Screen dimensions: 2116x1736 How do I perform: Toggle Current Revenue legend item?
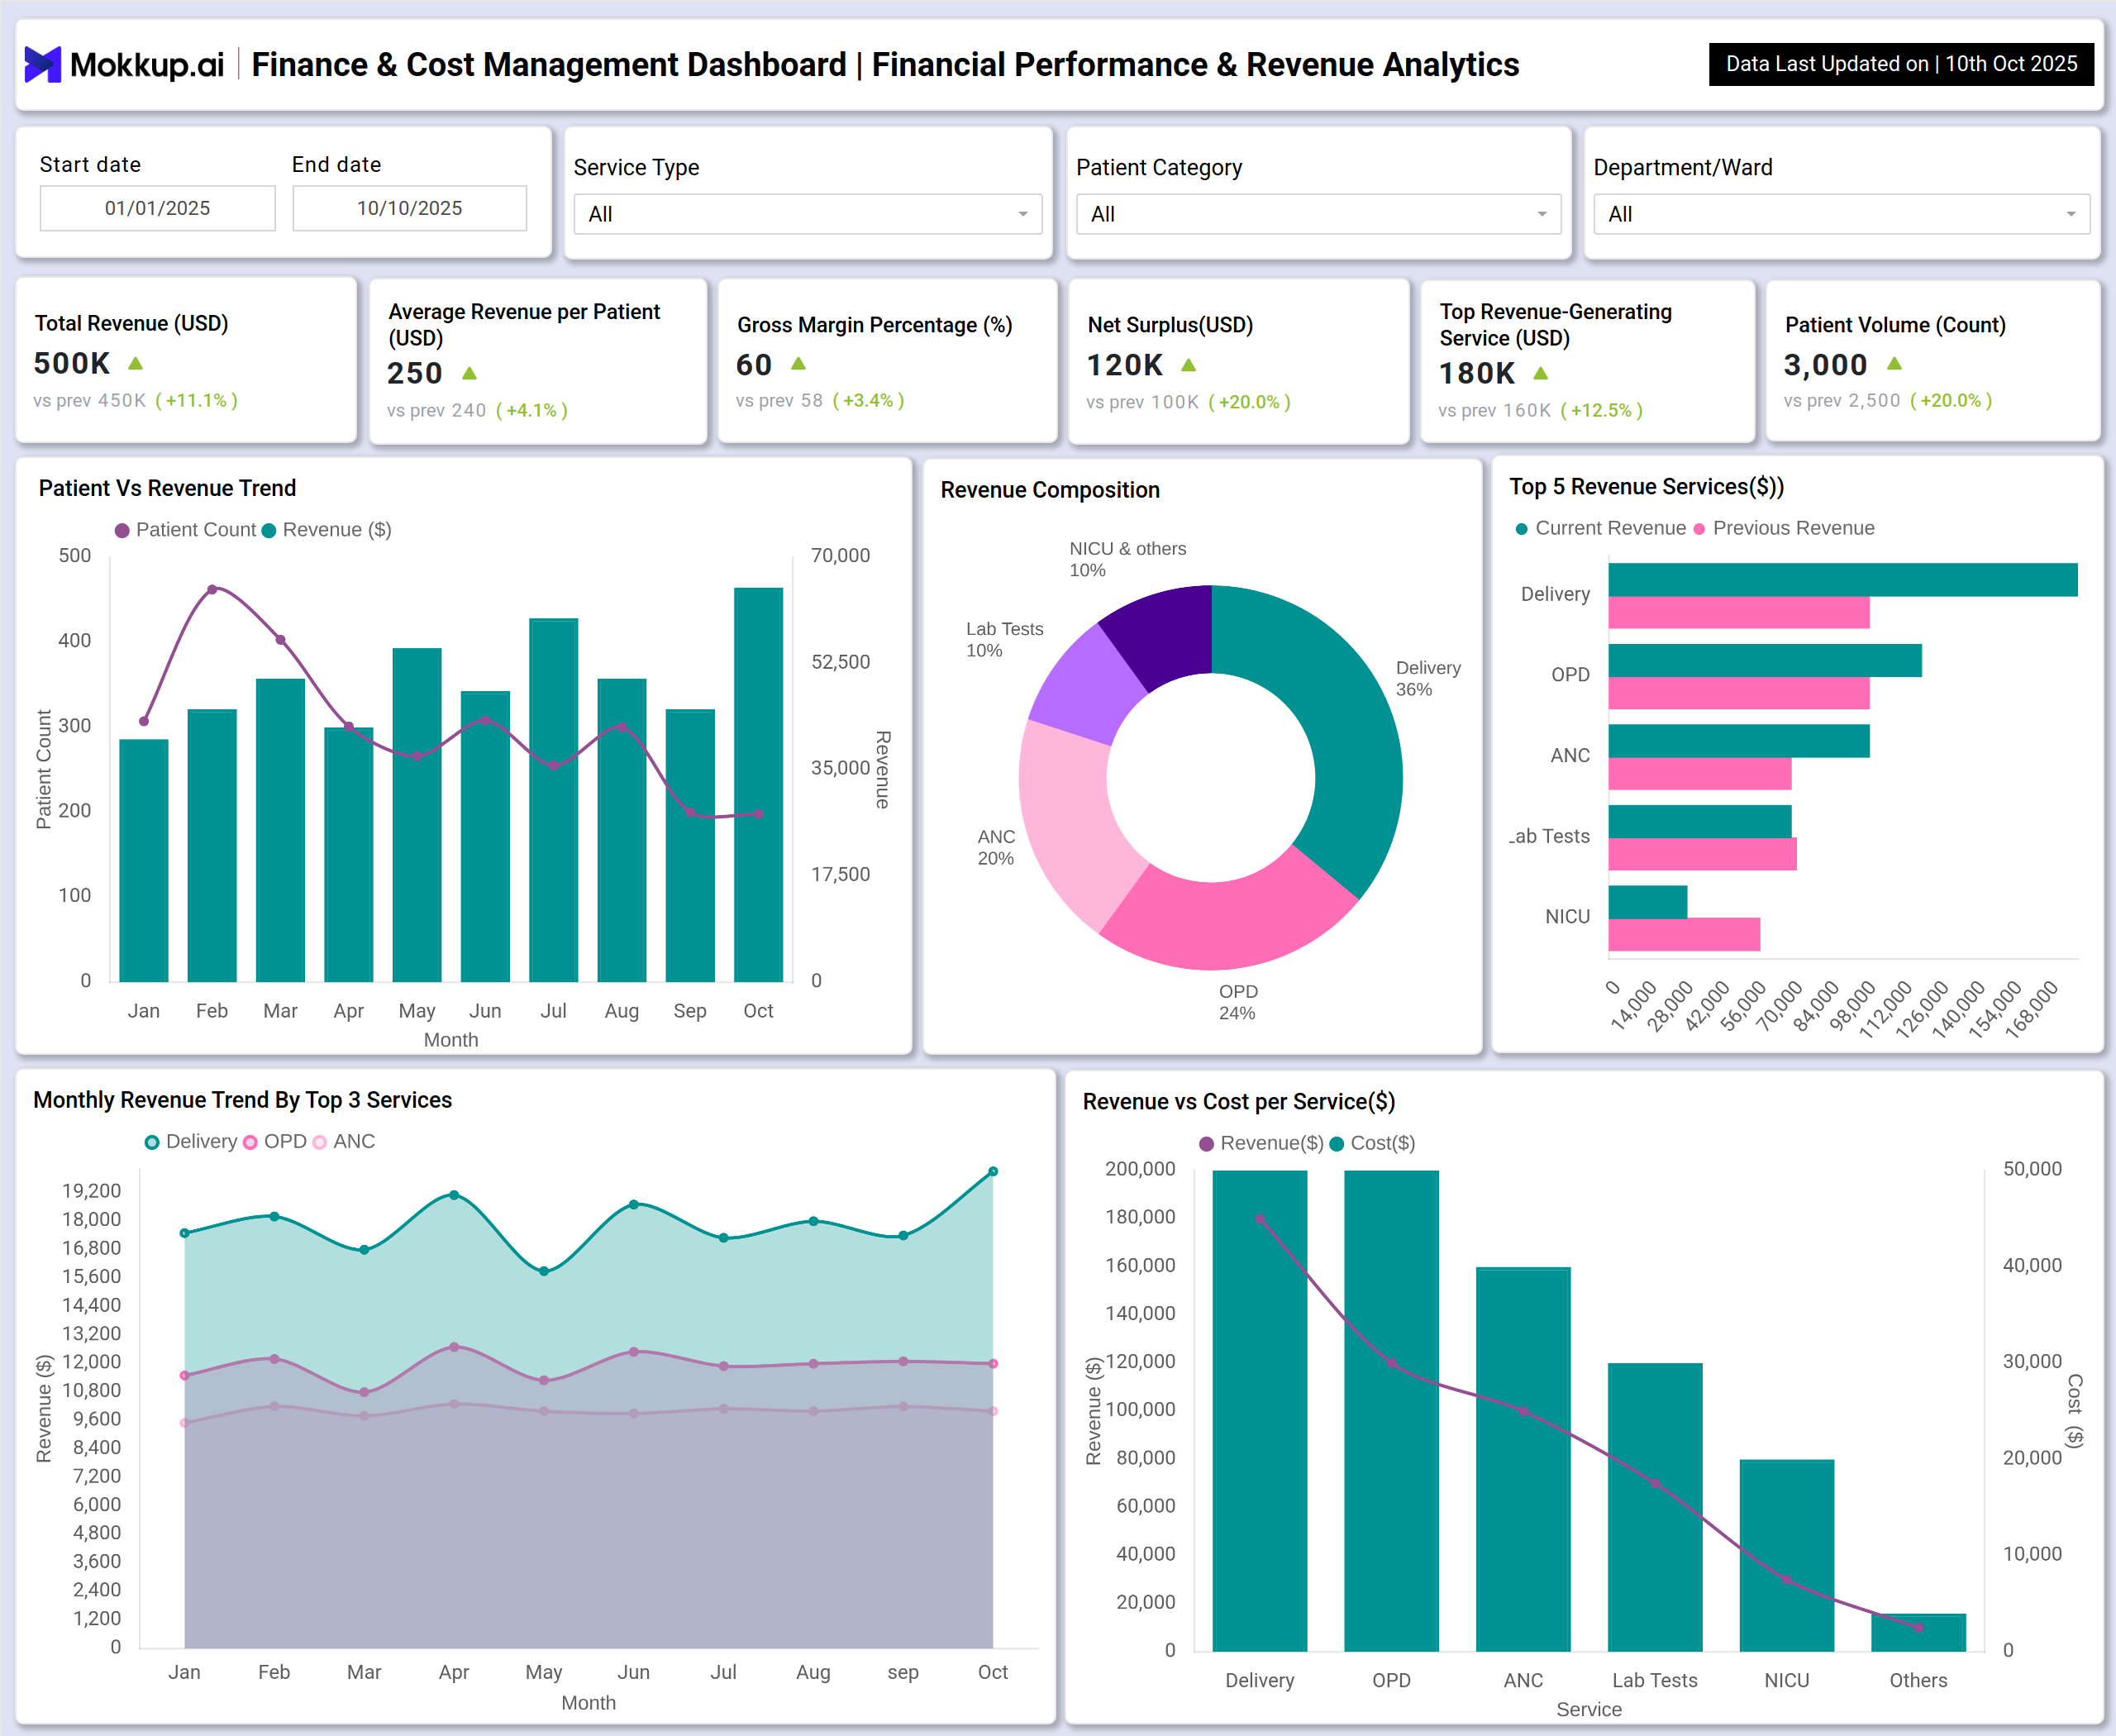(1600, 528)
